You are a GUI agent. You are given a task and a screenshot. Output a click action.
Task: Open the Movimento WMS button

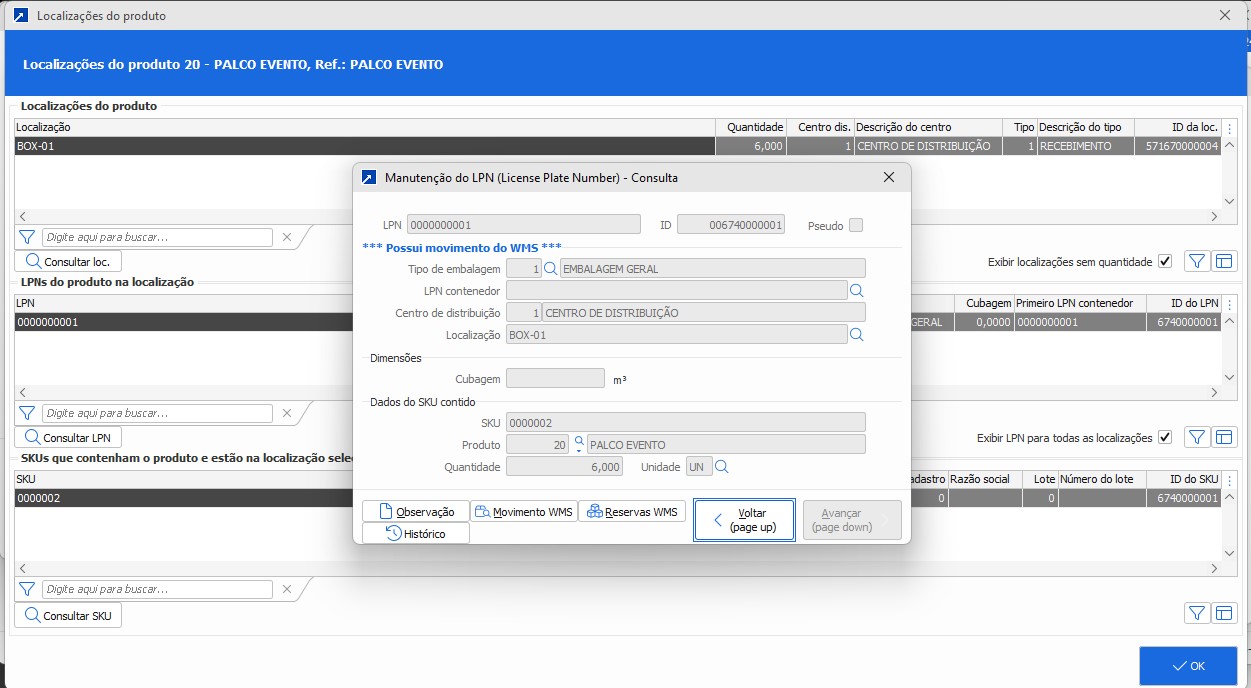524,512
